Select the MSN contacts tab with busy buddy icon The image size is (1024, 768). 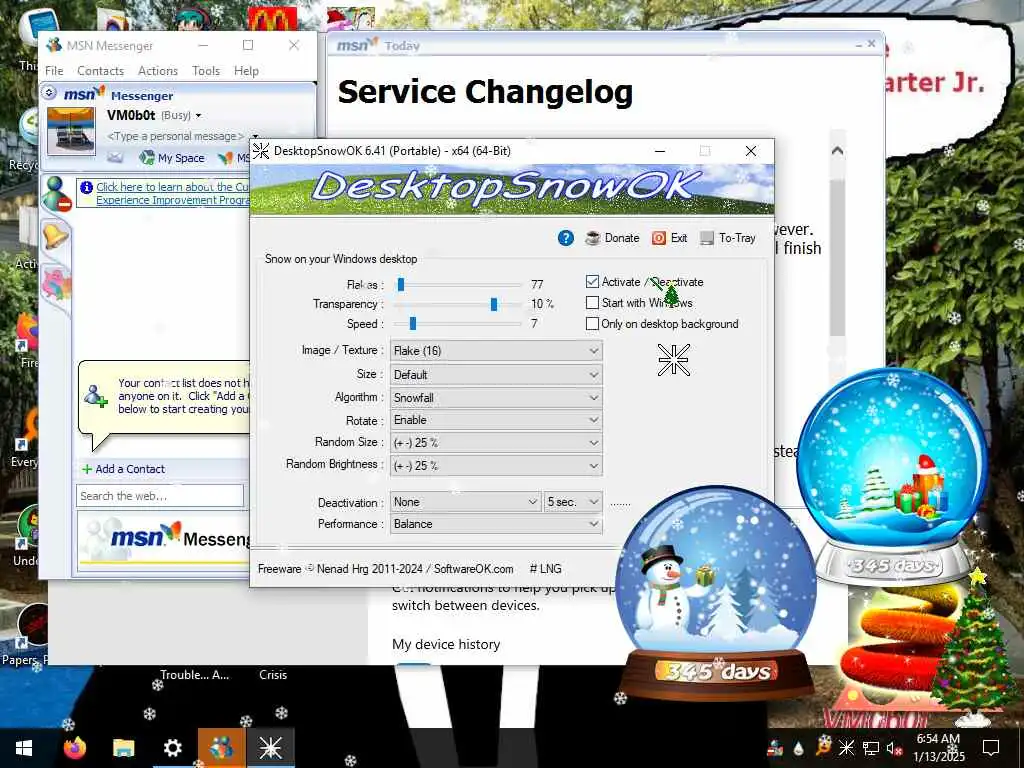(x=57, y=193)
